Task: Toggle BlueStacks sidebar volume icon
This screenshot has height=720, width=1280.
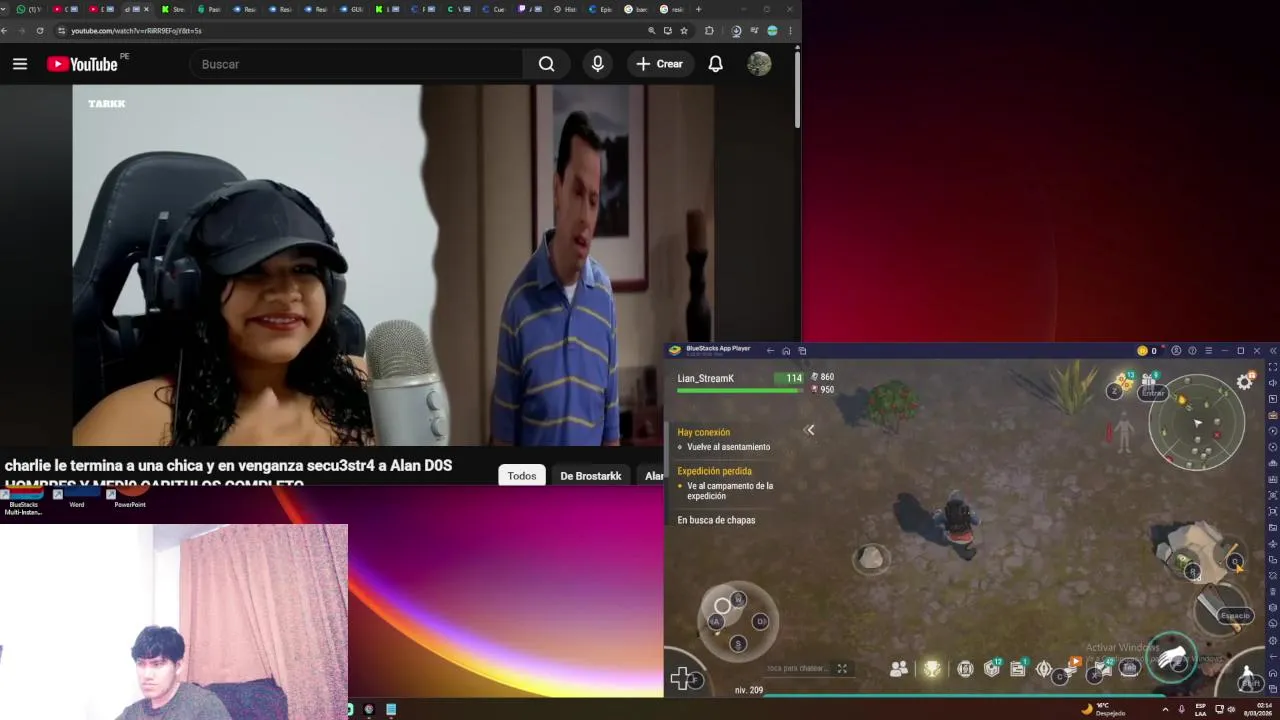Action: click(1273, 383)
